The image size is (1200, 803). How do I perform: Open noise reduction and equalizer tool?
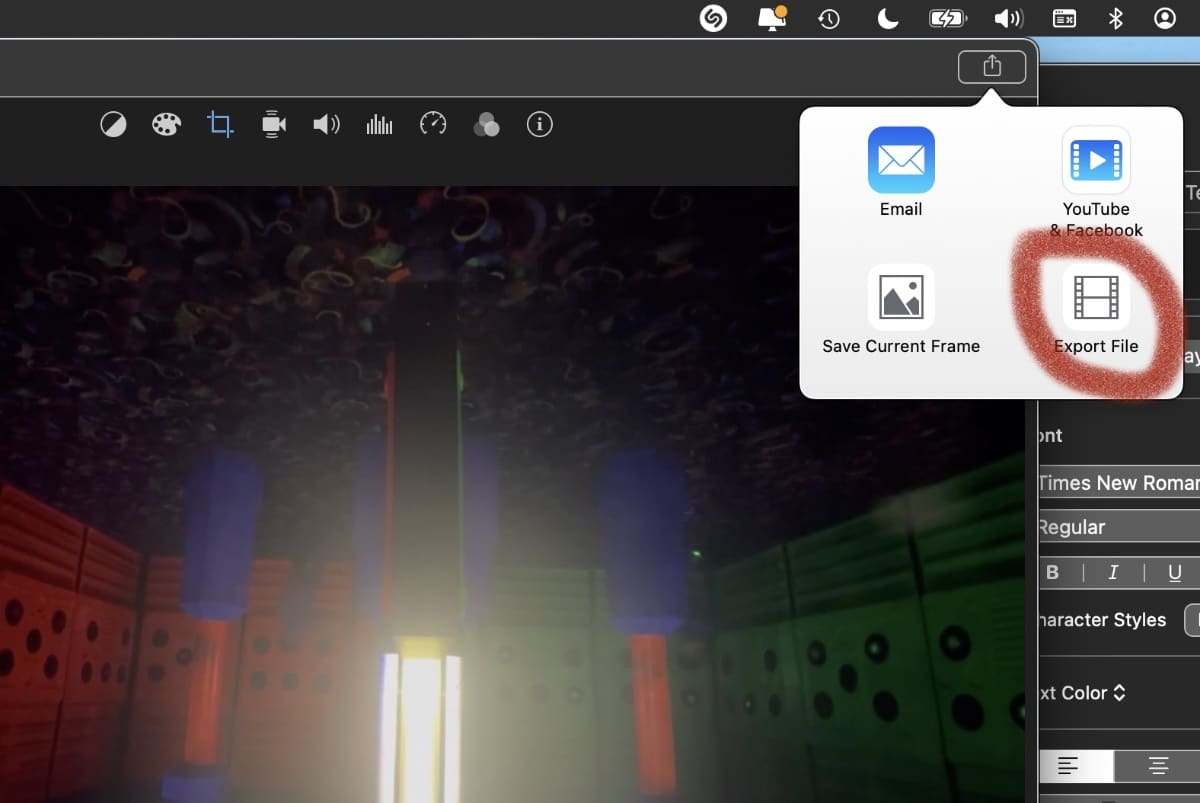coord(379,125)
